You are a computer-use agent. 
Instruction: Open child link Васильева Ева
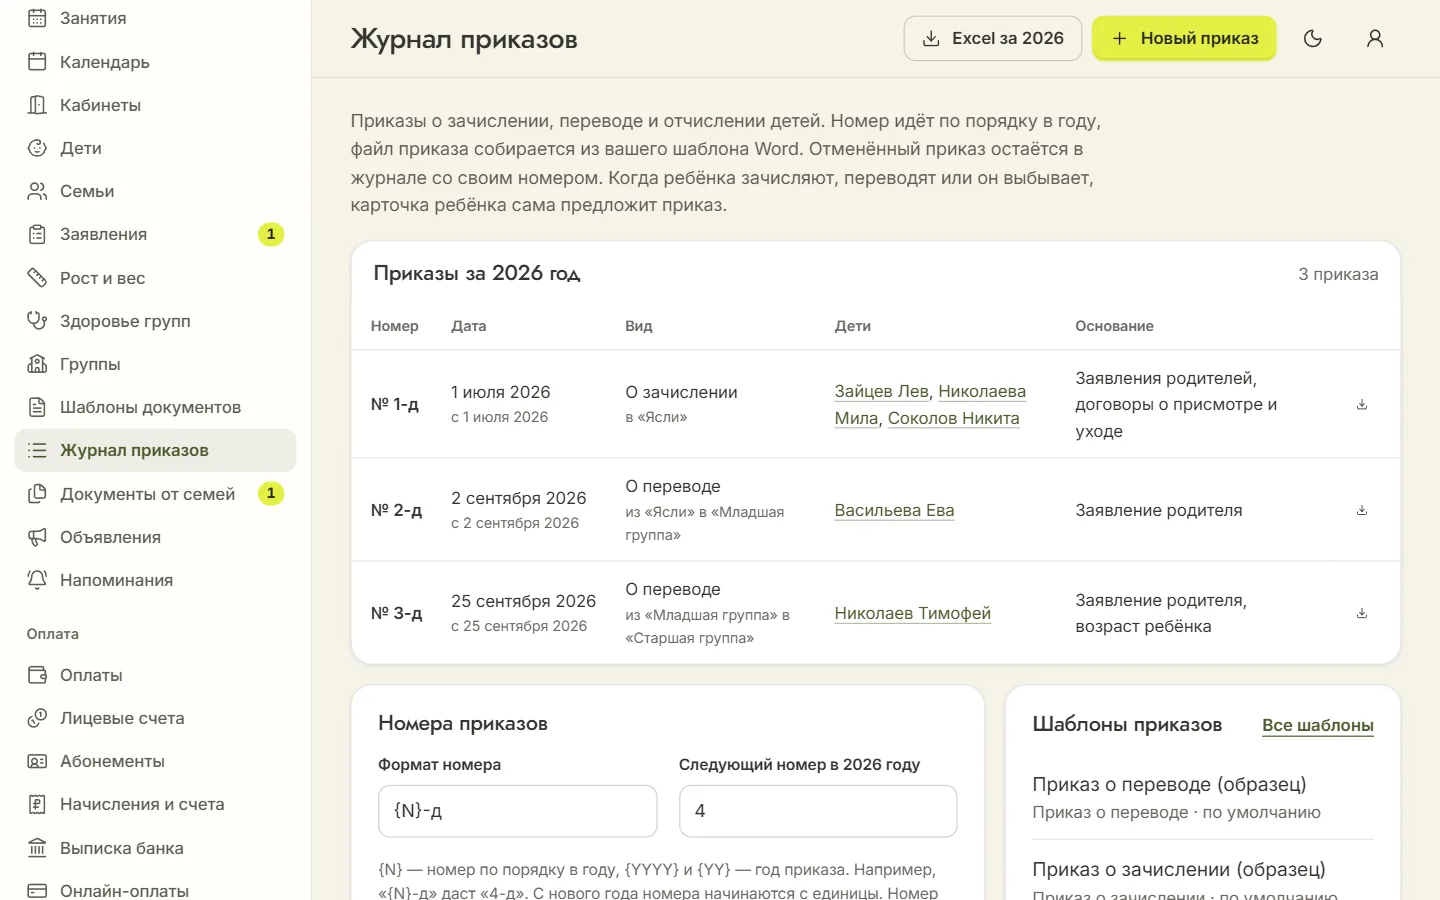click(x=894, y=510)
